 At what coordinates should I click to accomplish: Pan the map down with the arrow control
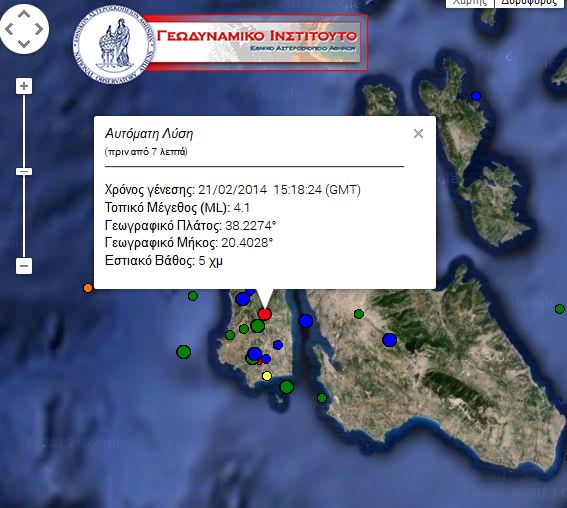(x=24, y=44)
